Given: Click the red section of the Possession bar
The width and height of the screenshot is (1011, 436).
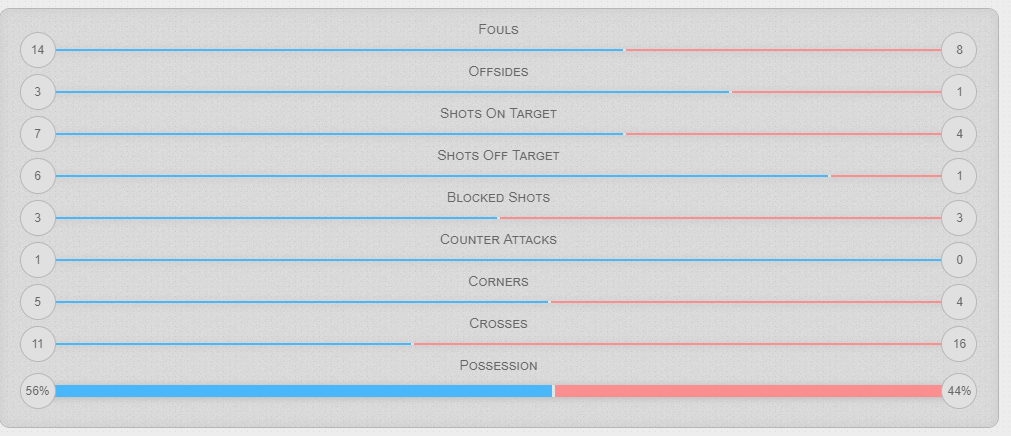Looking at the screenshot, I should 748,391.
